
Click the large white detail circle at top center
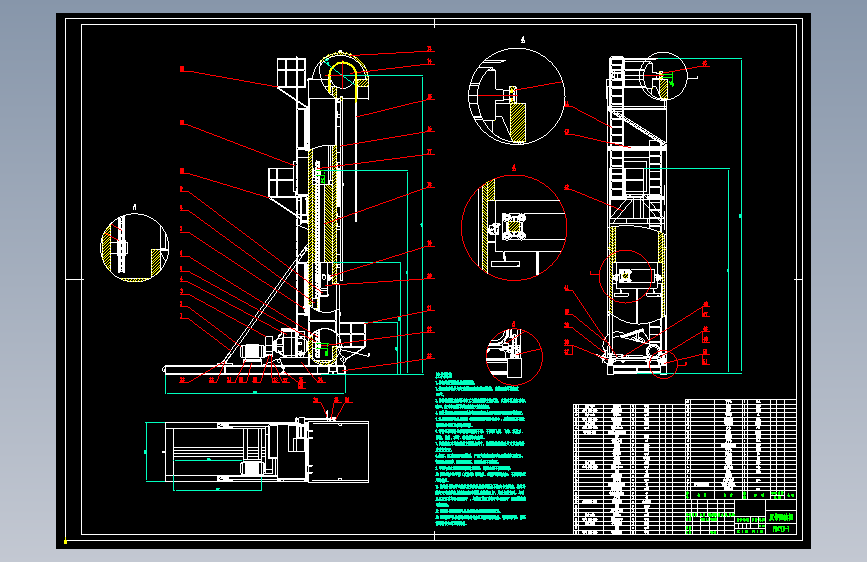[x=516, y=96]
